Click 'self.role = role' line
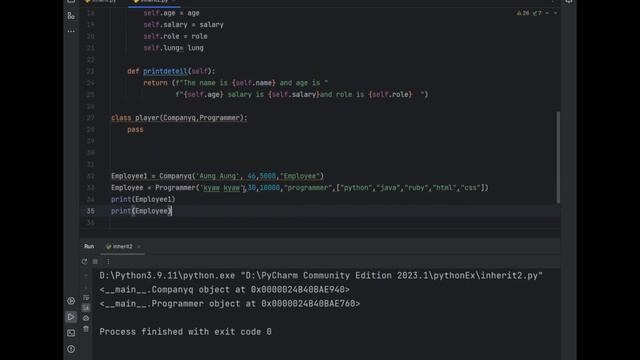Screen dimensions: 640x360 click(175, 36)
